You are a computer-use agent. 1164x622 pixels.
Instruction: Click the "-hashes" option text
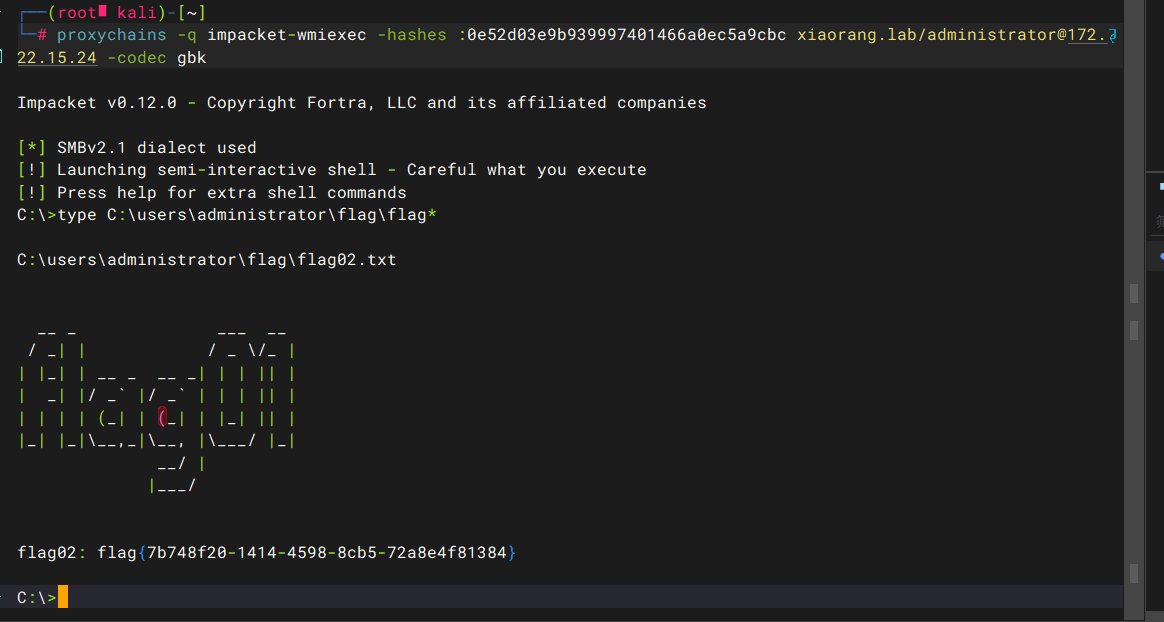[412, 35]
